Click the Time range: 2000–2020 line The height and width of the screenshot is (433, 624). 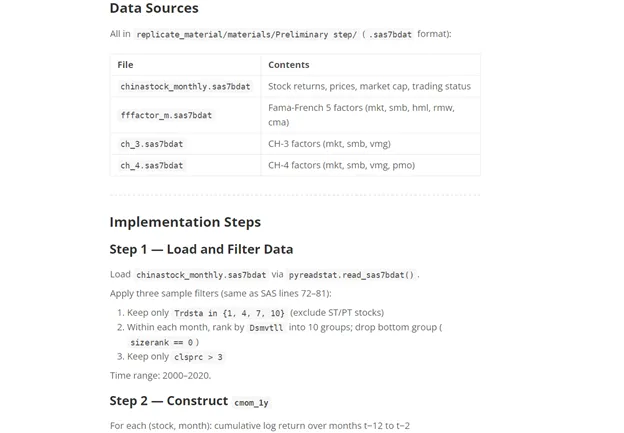pos(160,375)
